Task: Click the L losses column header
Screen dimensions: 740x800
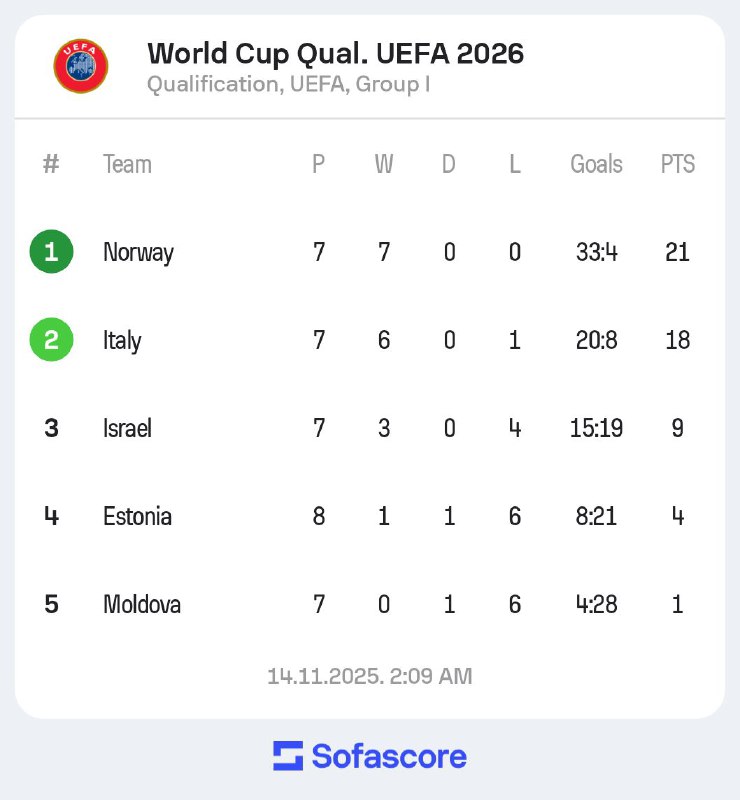Action: 514,164
